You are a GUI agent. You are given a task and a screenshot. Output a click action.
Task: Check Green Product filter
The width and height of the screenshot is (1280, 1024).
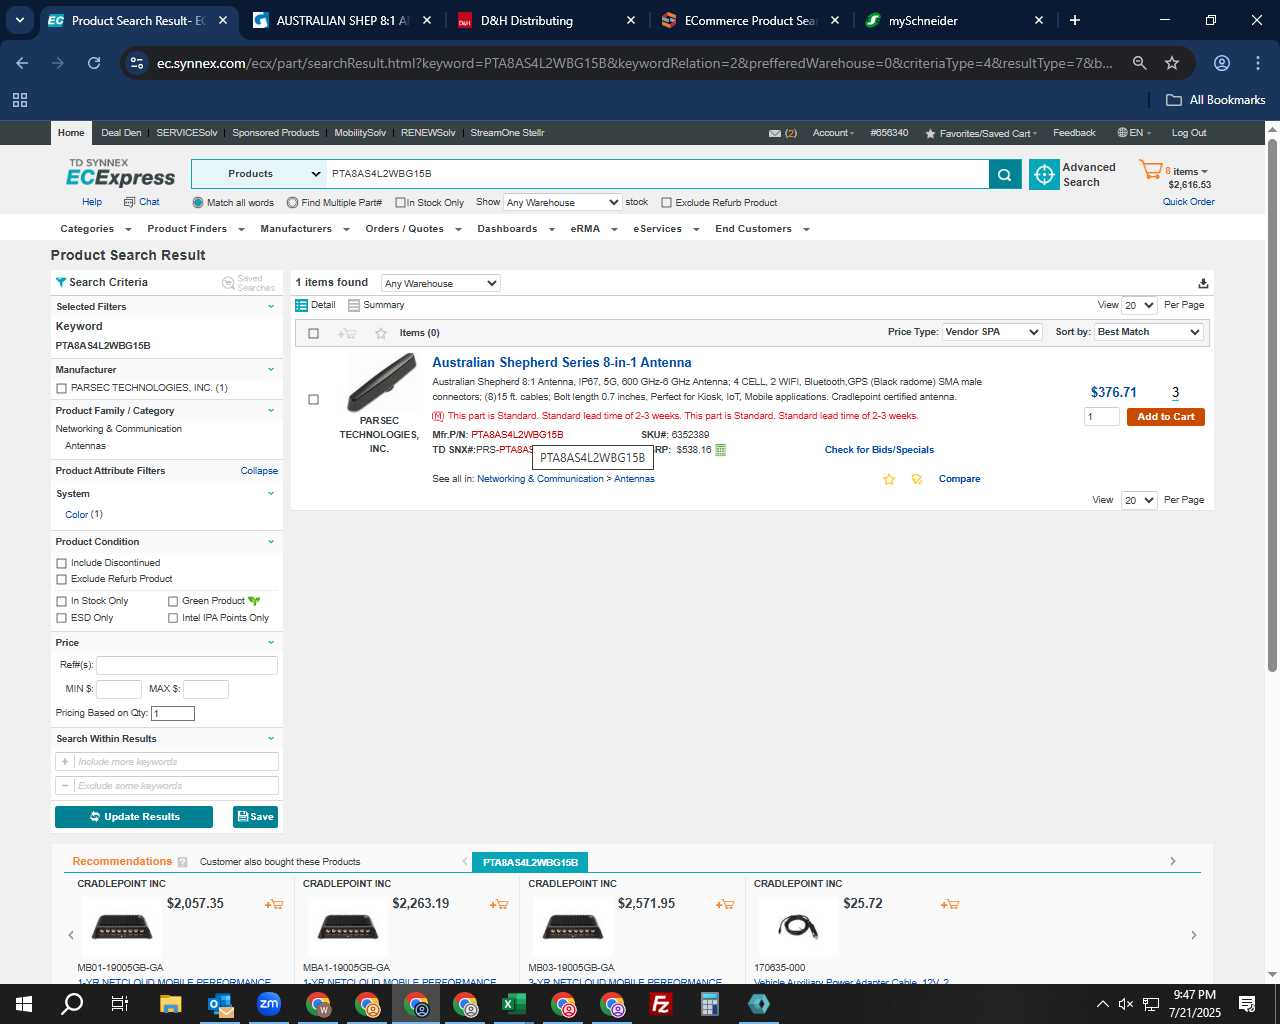tap(173, 601)
